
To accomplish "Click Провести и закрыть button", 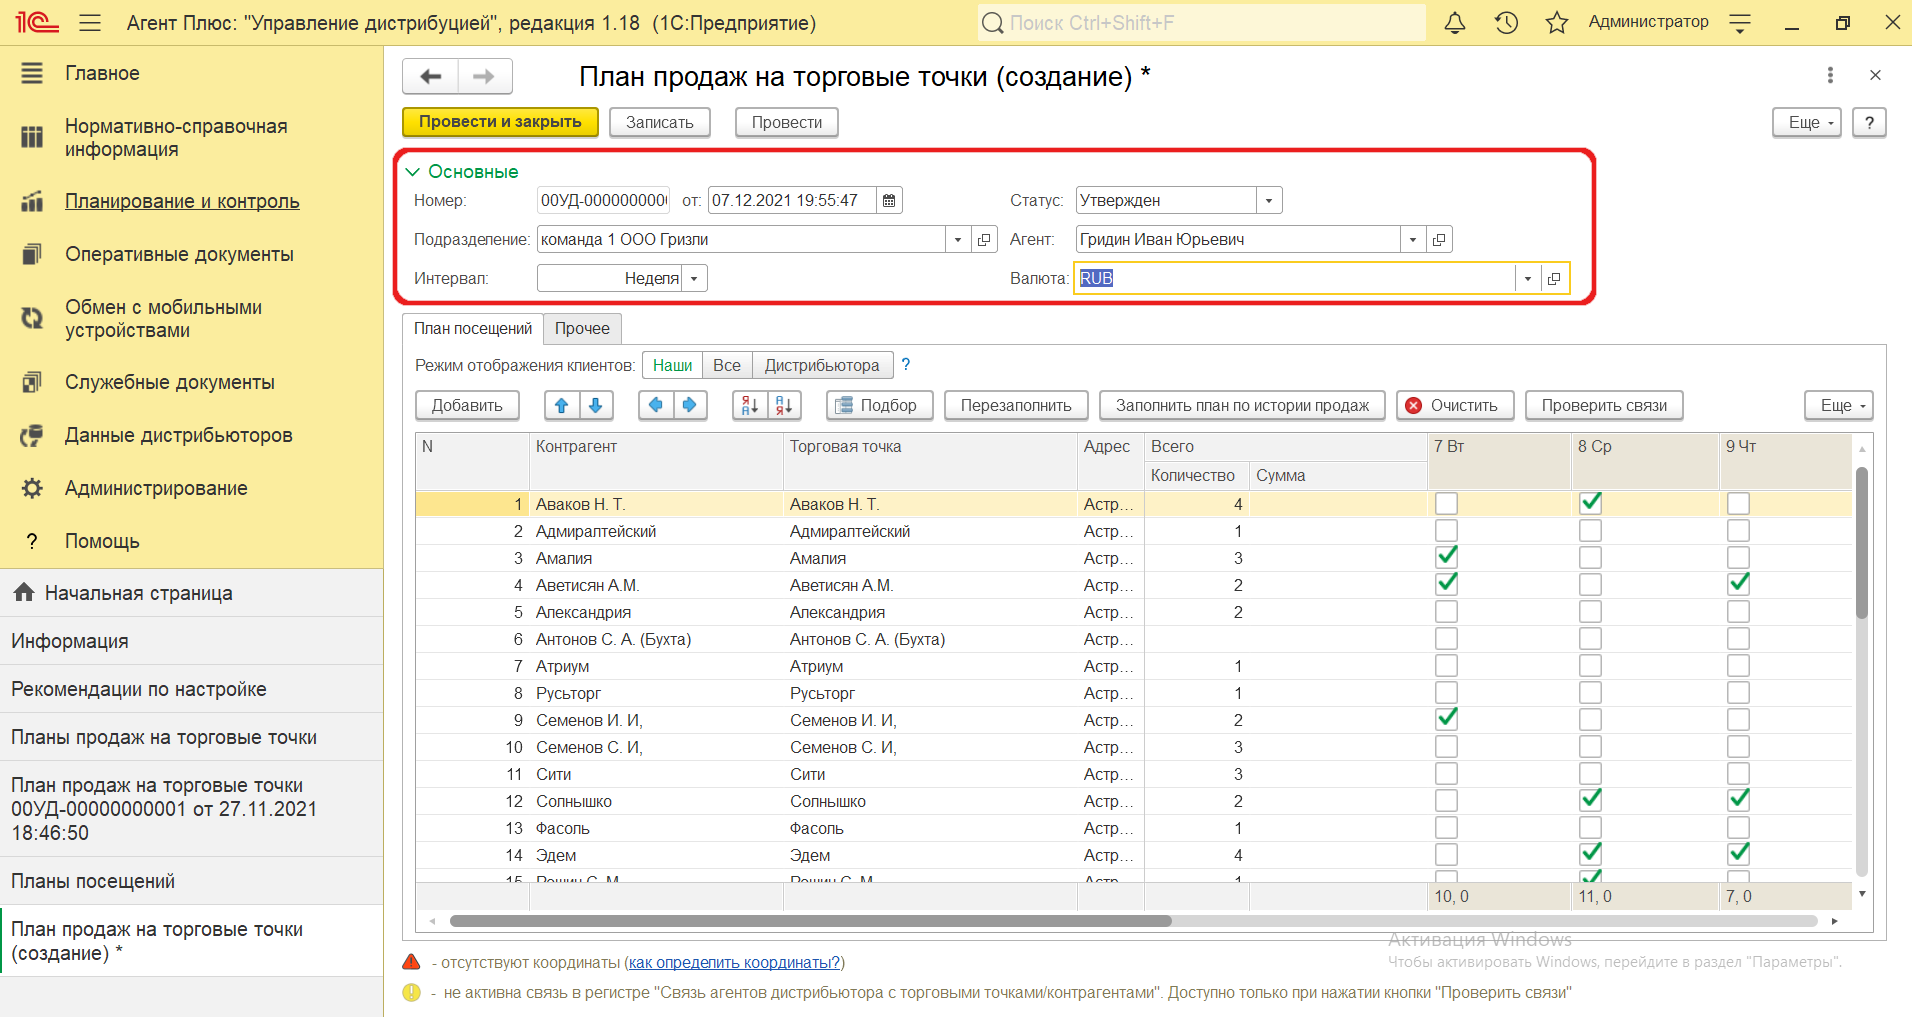I will pos(500,122).
